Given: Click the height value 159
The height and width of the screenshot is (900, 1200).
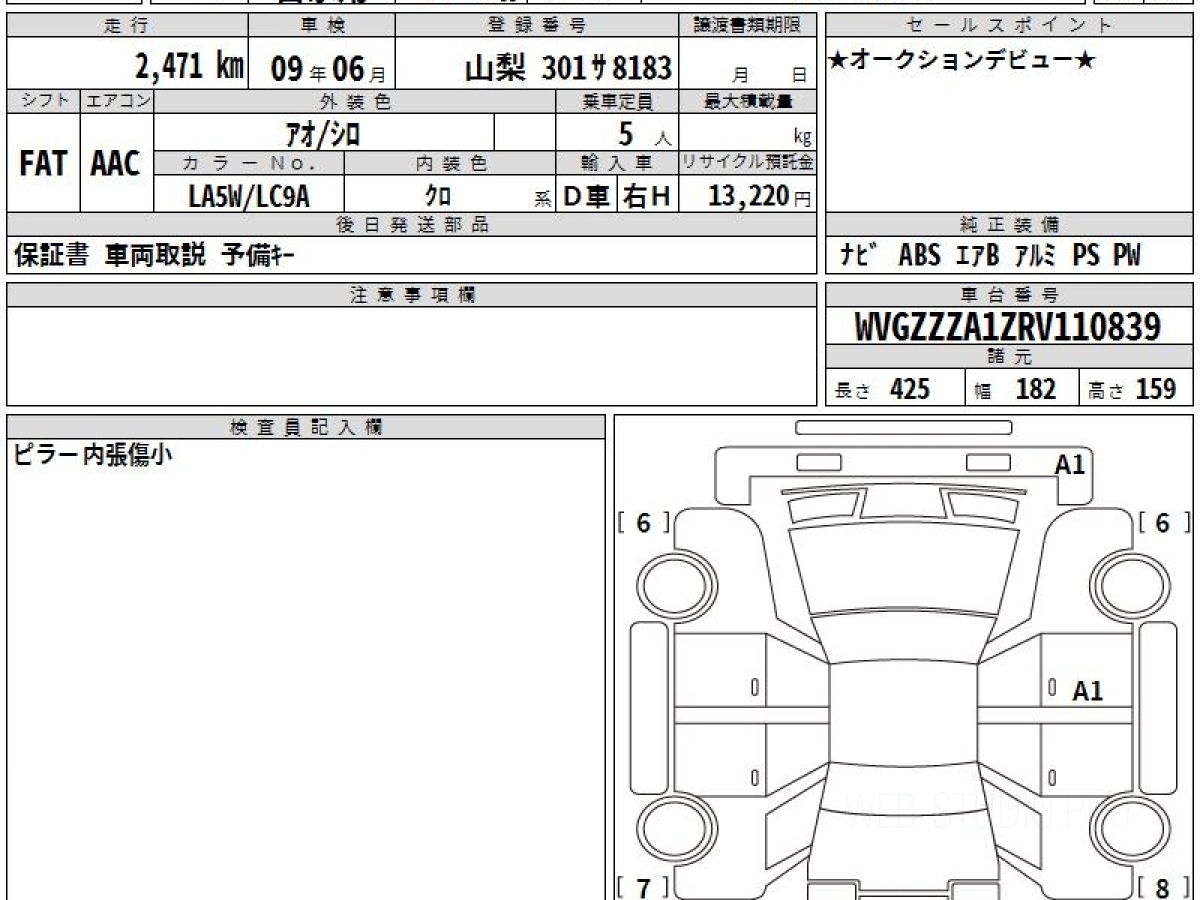Looking at the screenshot, I should [1155, 388].
